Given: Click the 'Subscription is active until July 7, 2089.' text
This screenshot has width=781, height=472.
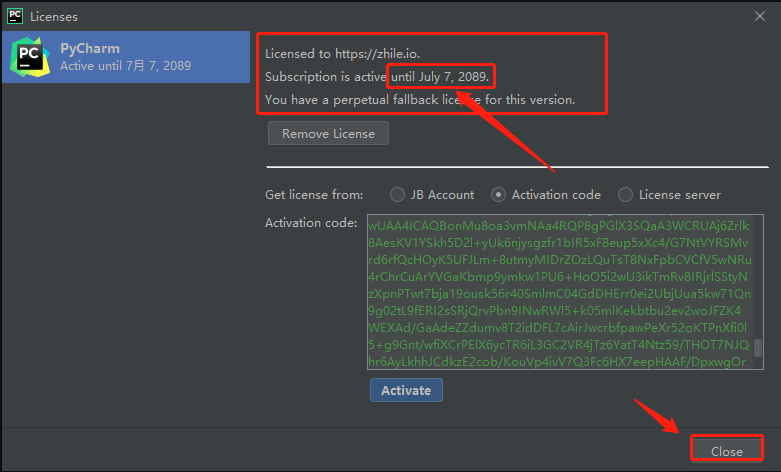Looking at the screenshot, I should click(377, 77).
